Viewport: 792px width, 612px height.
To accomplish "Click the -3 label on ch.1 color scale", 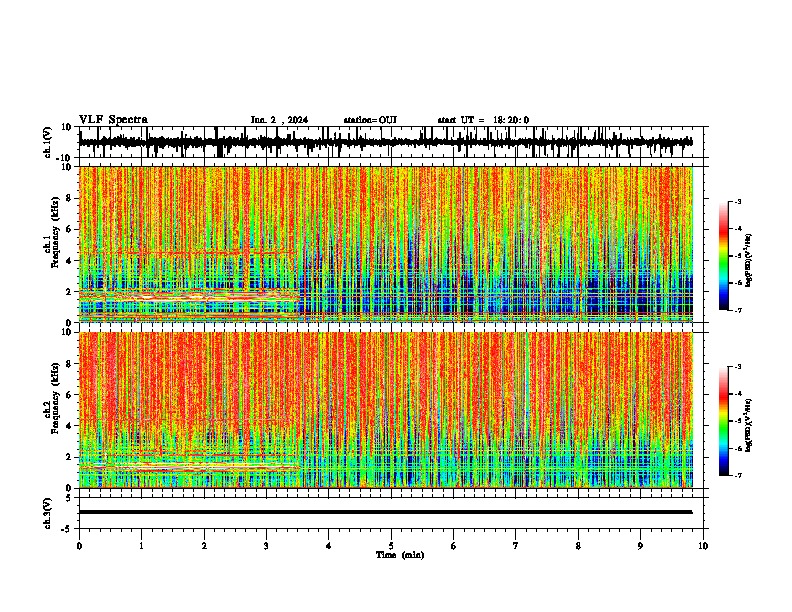I will [738, 201].
